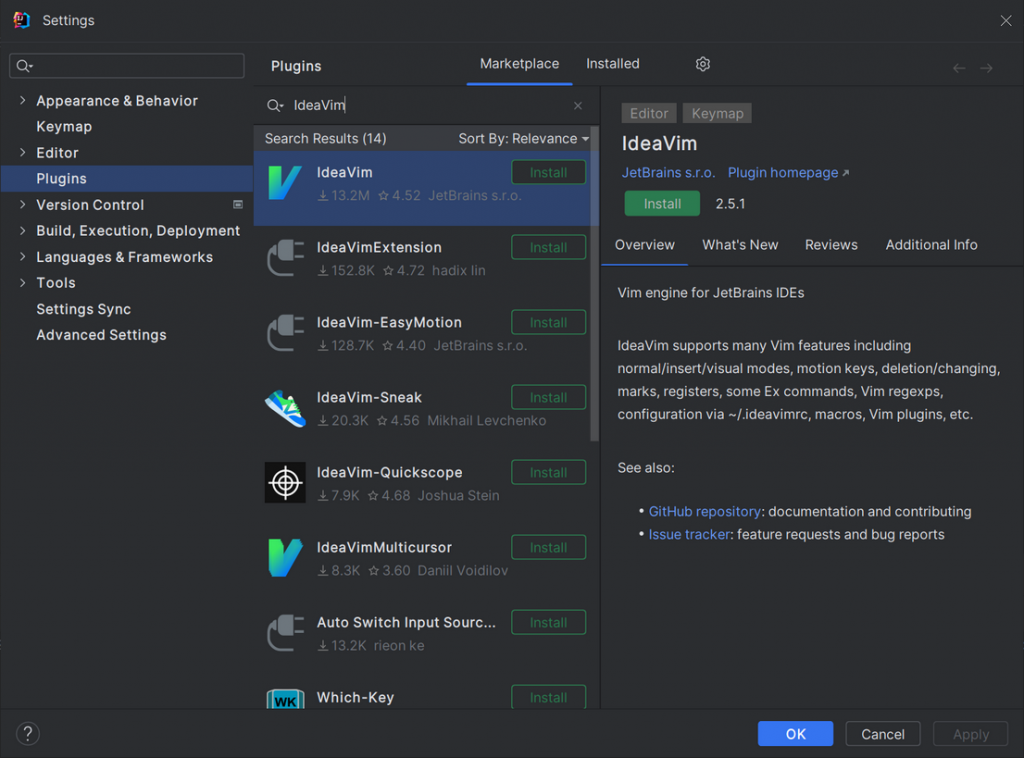Open the What's New tab
The width and height of the screenshot is (1024, 758).
740,245
